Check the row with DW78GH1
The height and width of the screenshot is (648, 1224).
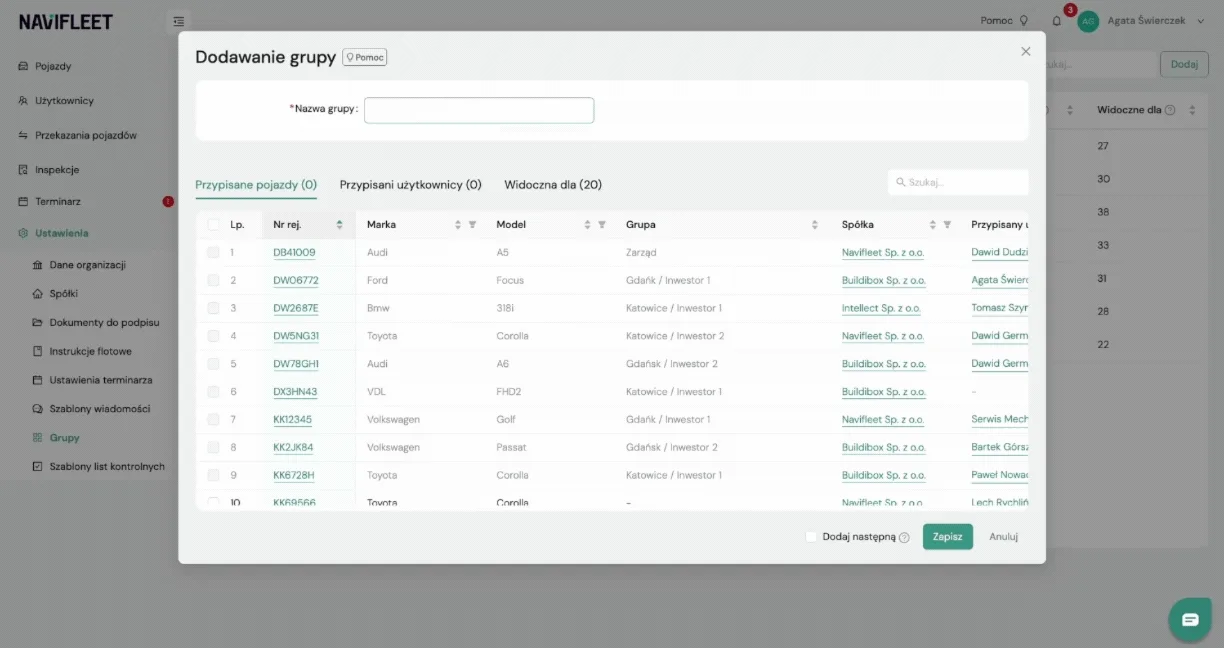tap(213, 364)
